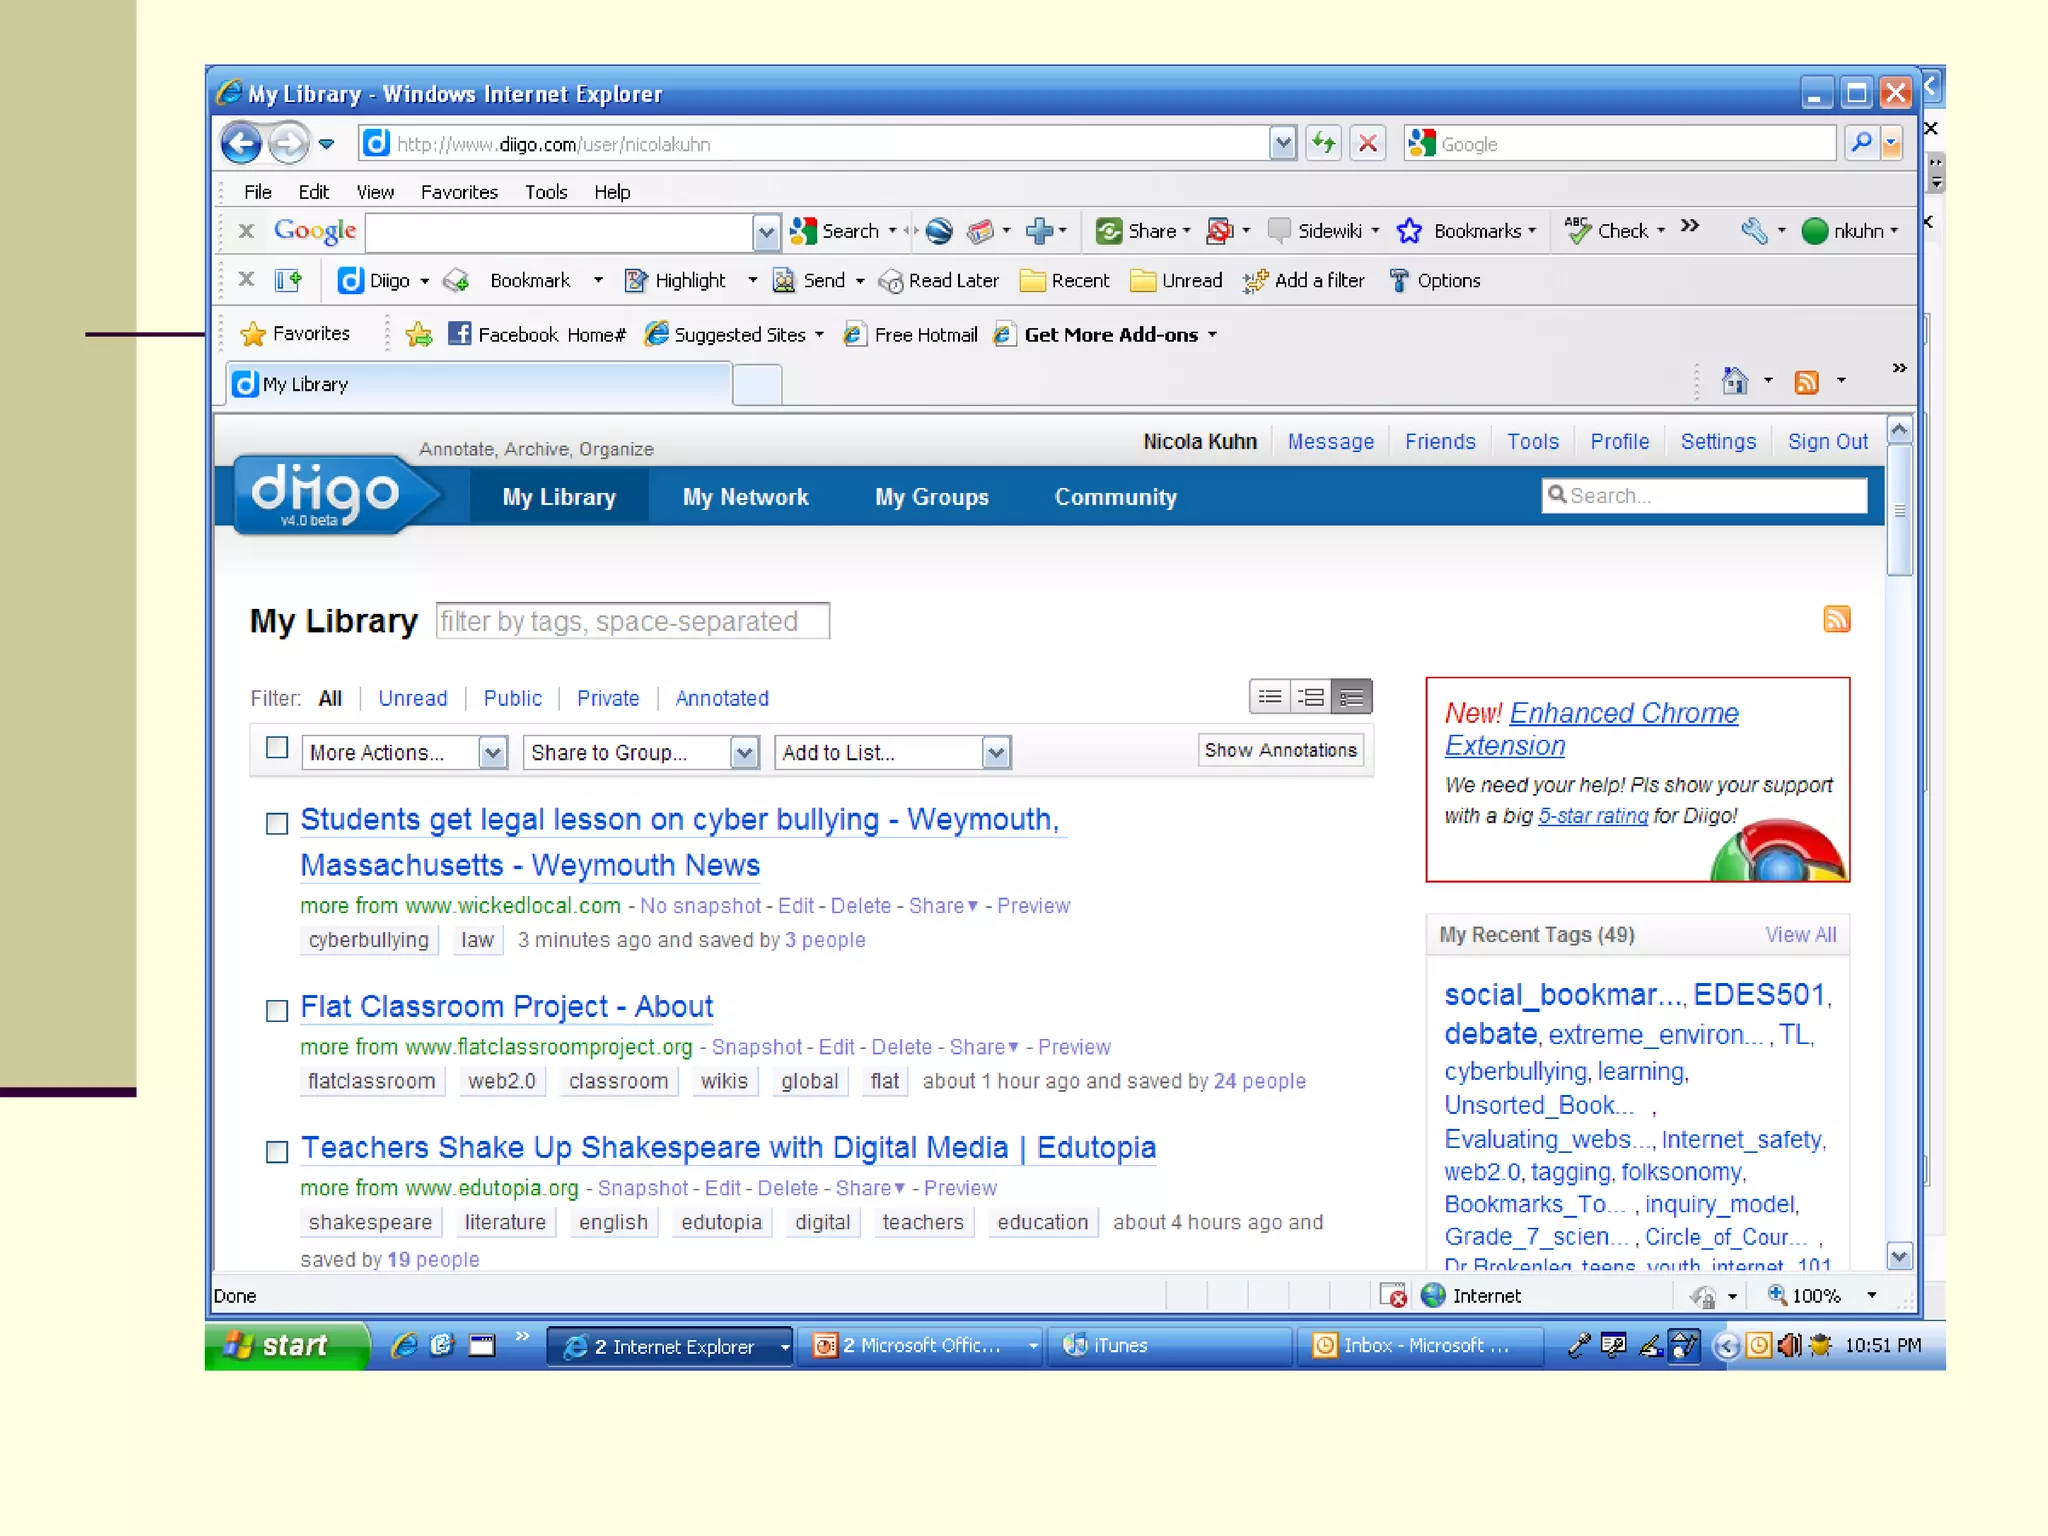Click the Google Bookmarks star icon
Screen dimensions: 2048x1536
[x=1409, y=231]
